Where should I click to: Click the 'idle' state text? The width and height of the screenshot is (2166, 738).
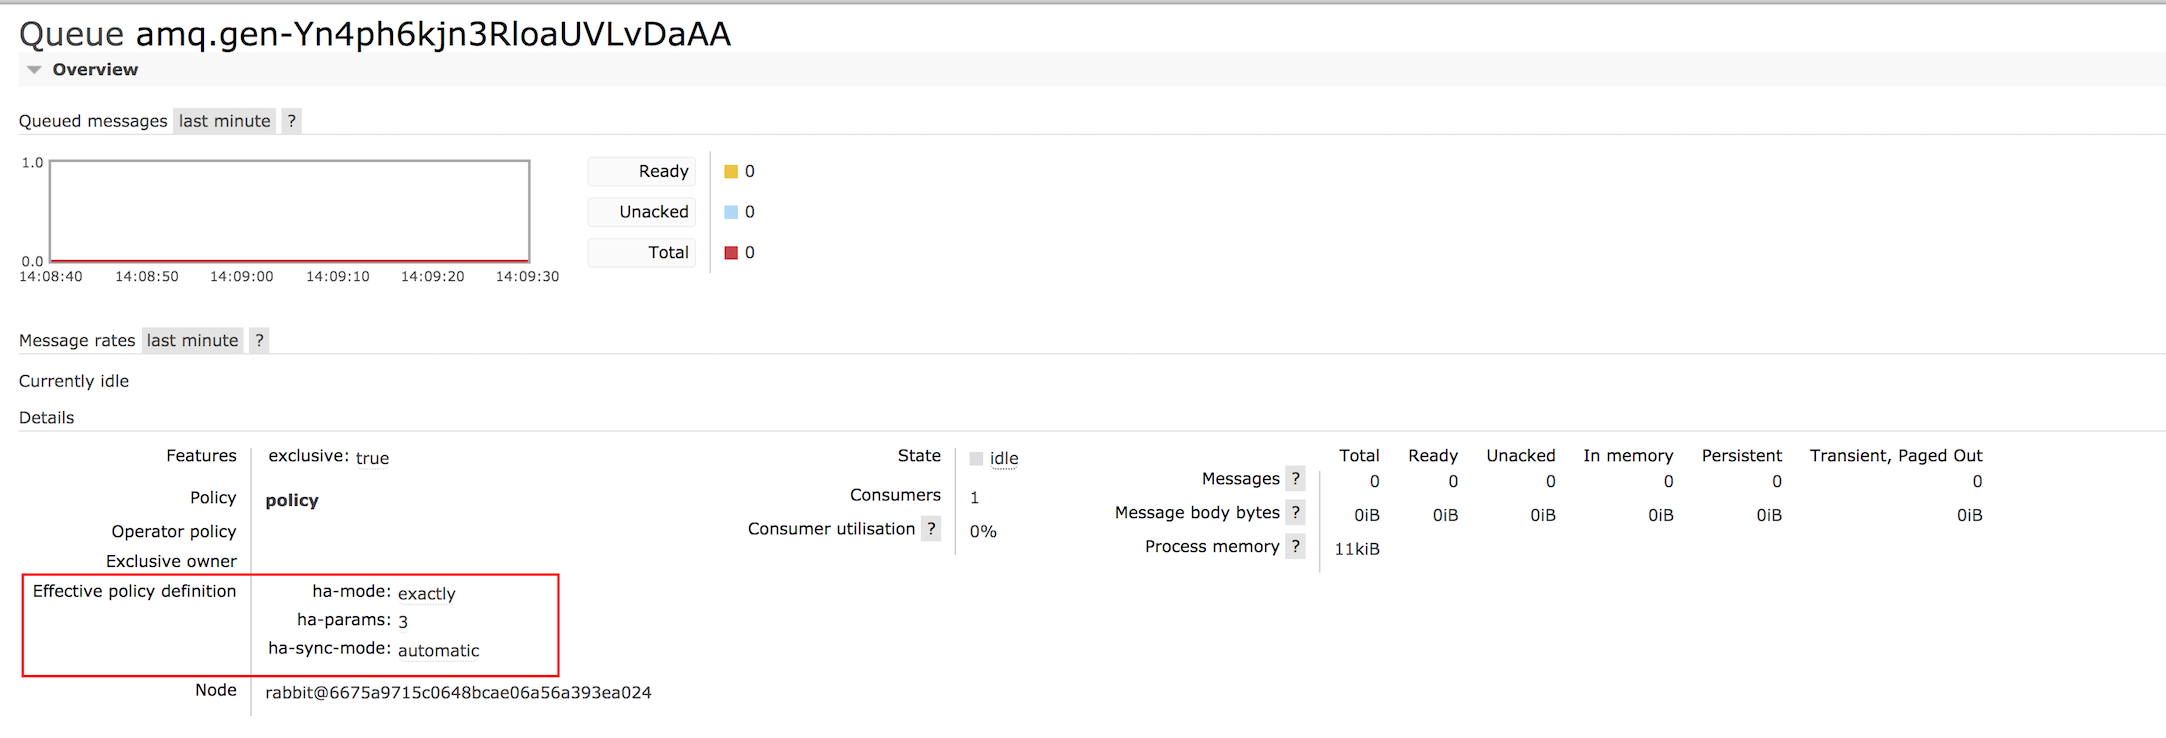1004,459
